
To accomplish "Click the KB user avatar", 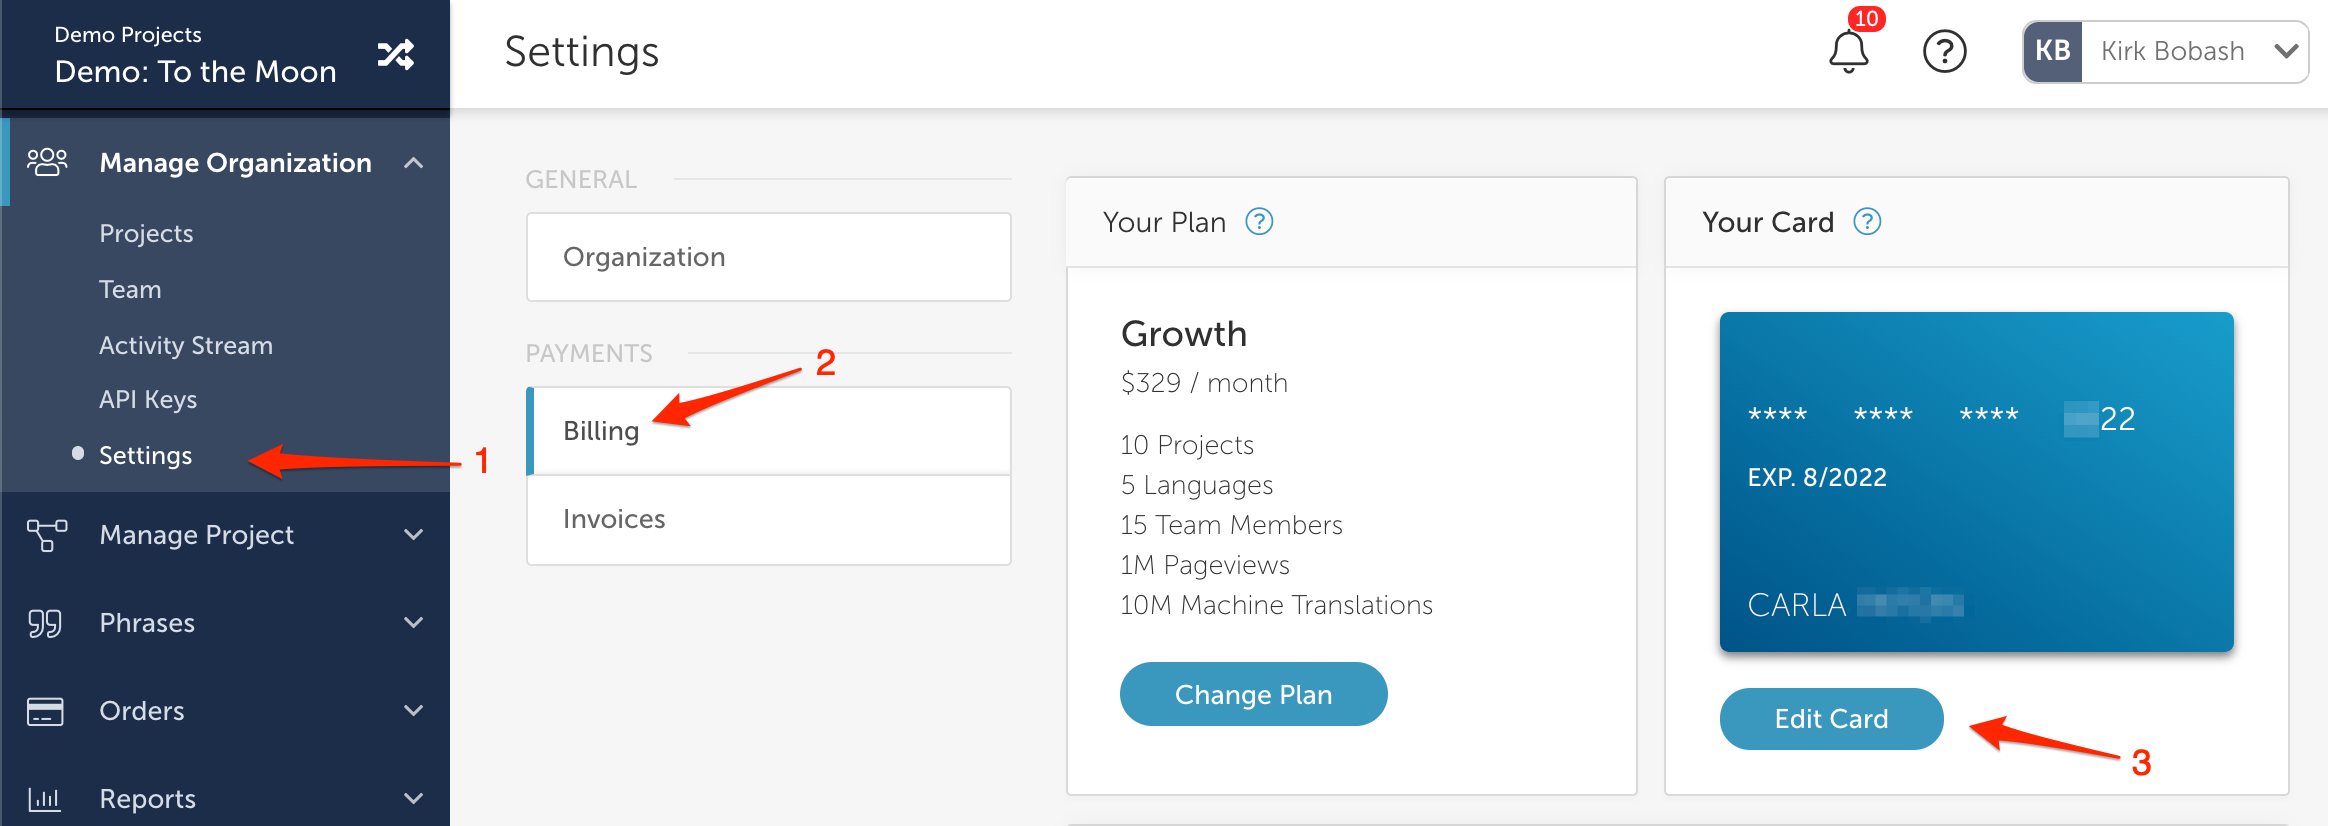I will click(x=2053, y=52).
